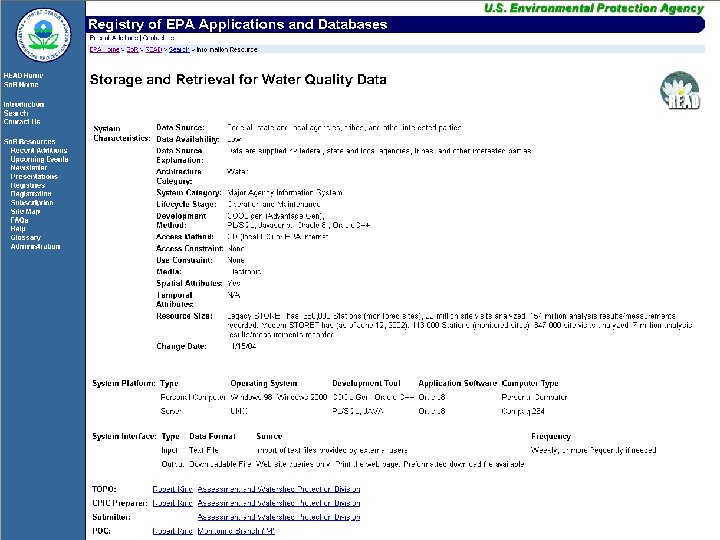Open Upcoming Events in the sidebar
The width and height of the screenshot is (720, 540).
click(39, 159)
